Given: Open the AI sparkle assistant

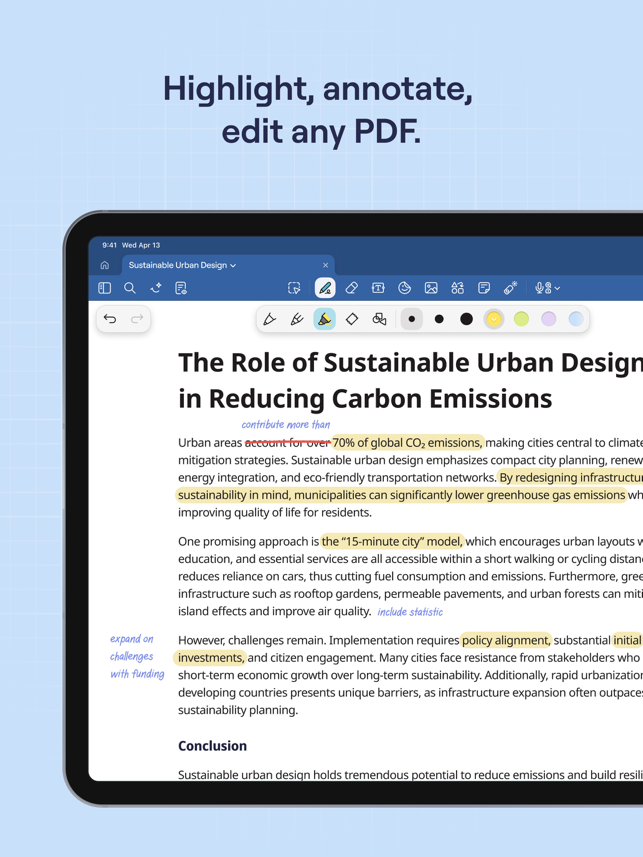Looking at the screenshot, I should click(156, 288).
